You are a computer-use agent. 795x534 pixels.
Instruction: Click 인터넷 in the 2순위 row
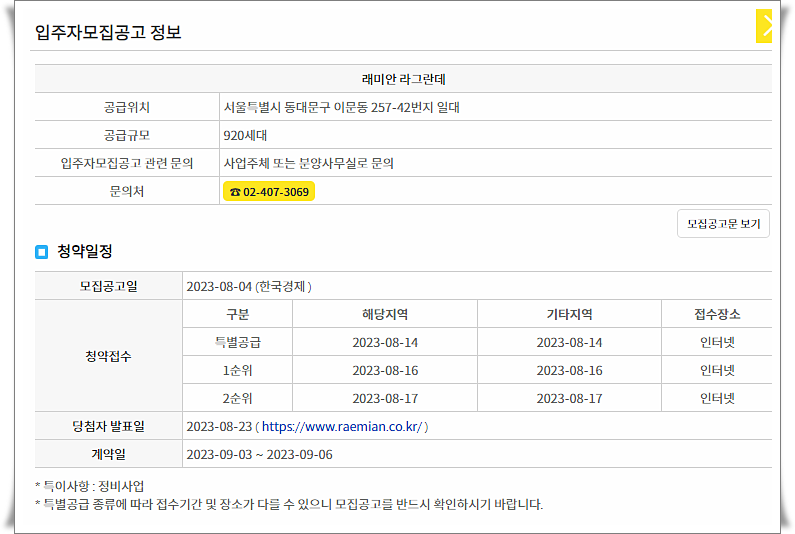[x=717, y=399]
